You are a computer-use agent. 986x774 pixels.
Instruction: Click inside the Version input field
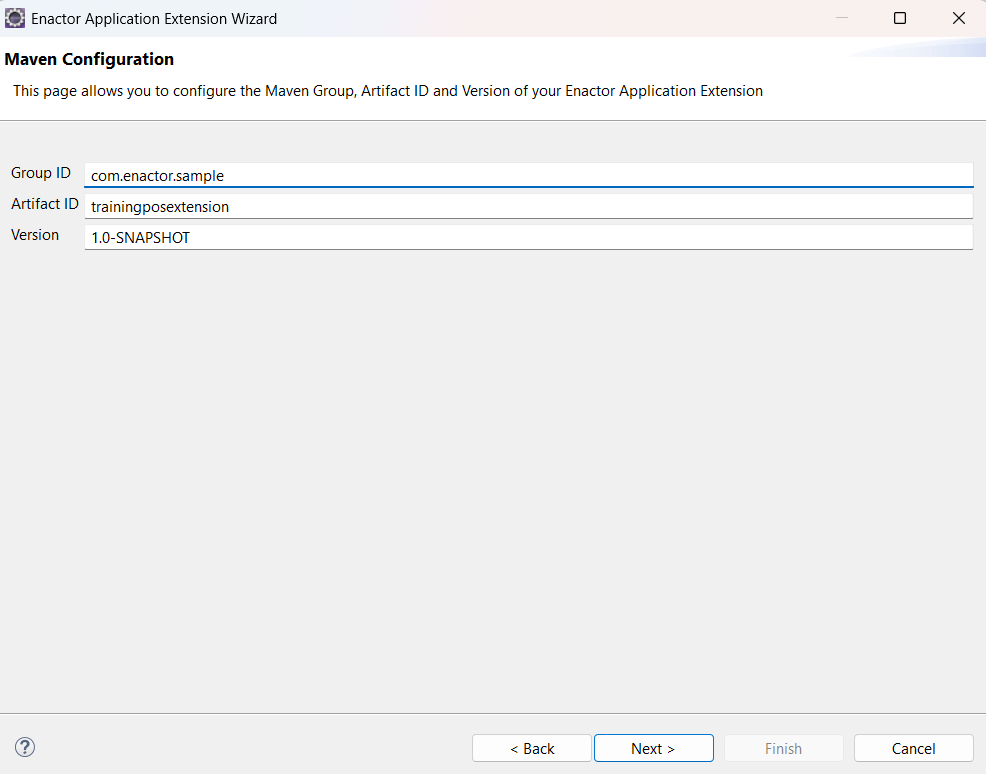(x=400, y=236)
